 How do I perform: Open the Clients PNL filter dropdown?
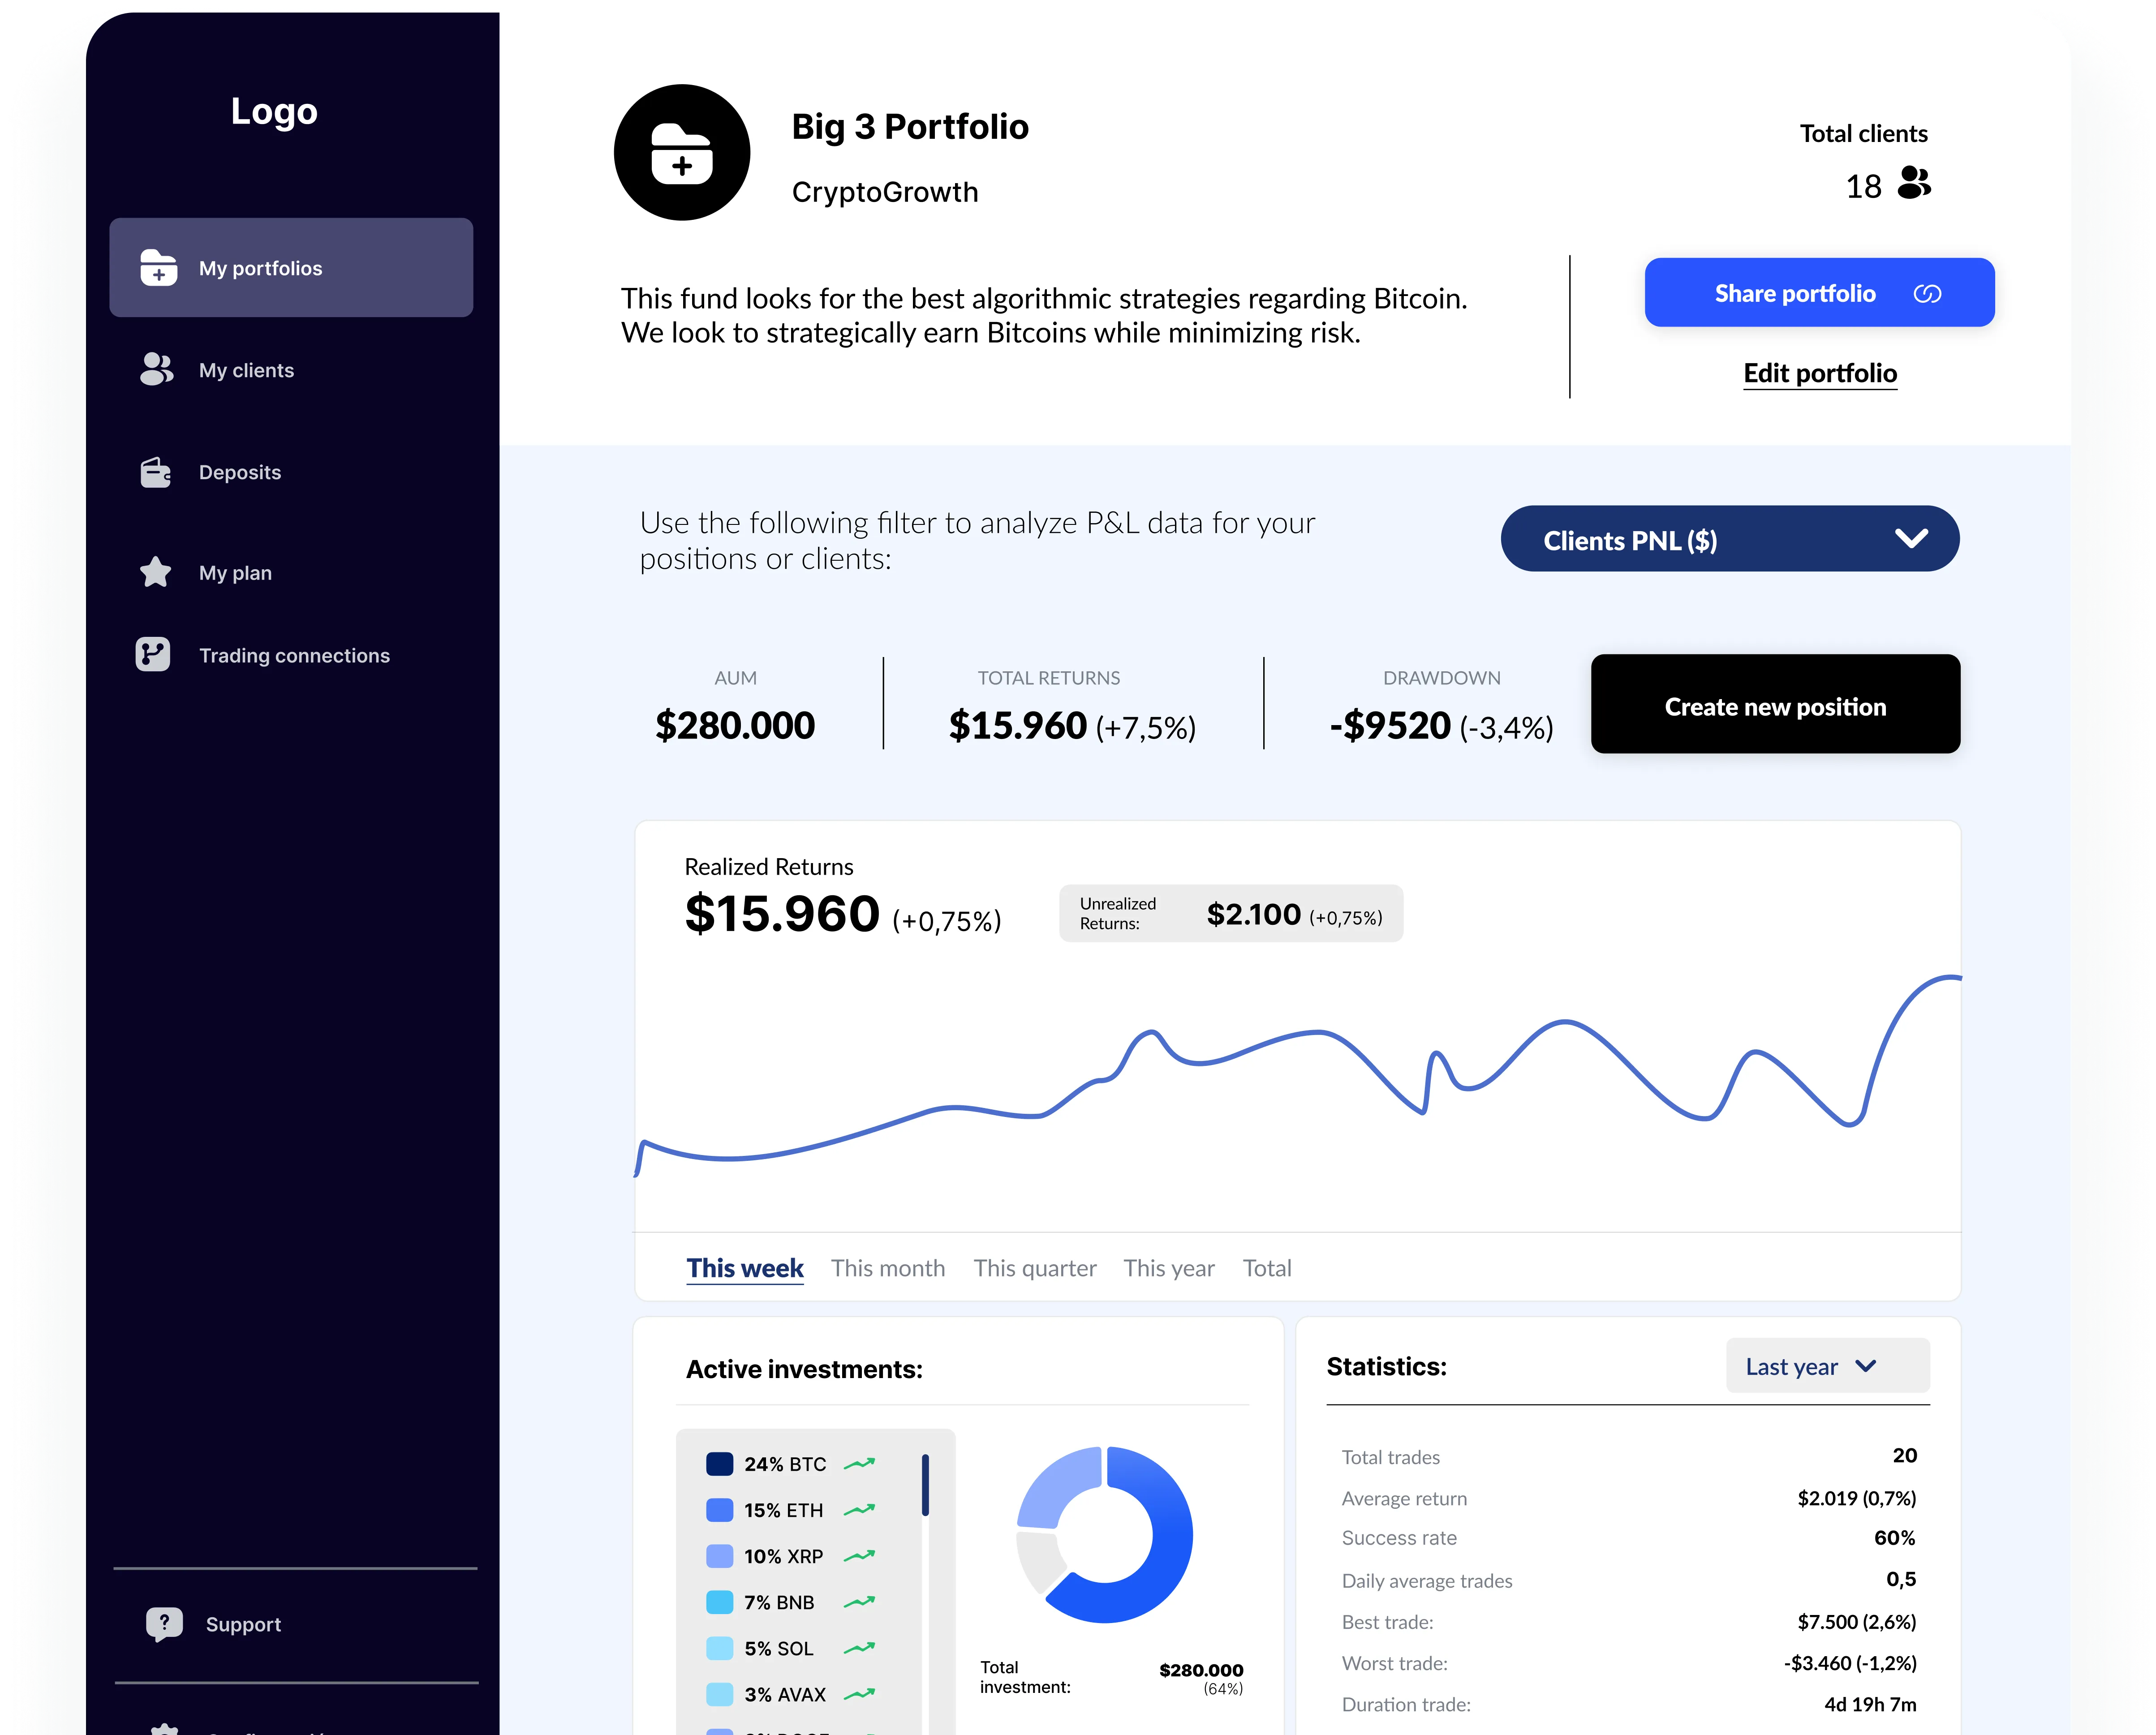(x=1729, y=539)
